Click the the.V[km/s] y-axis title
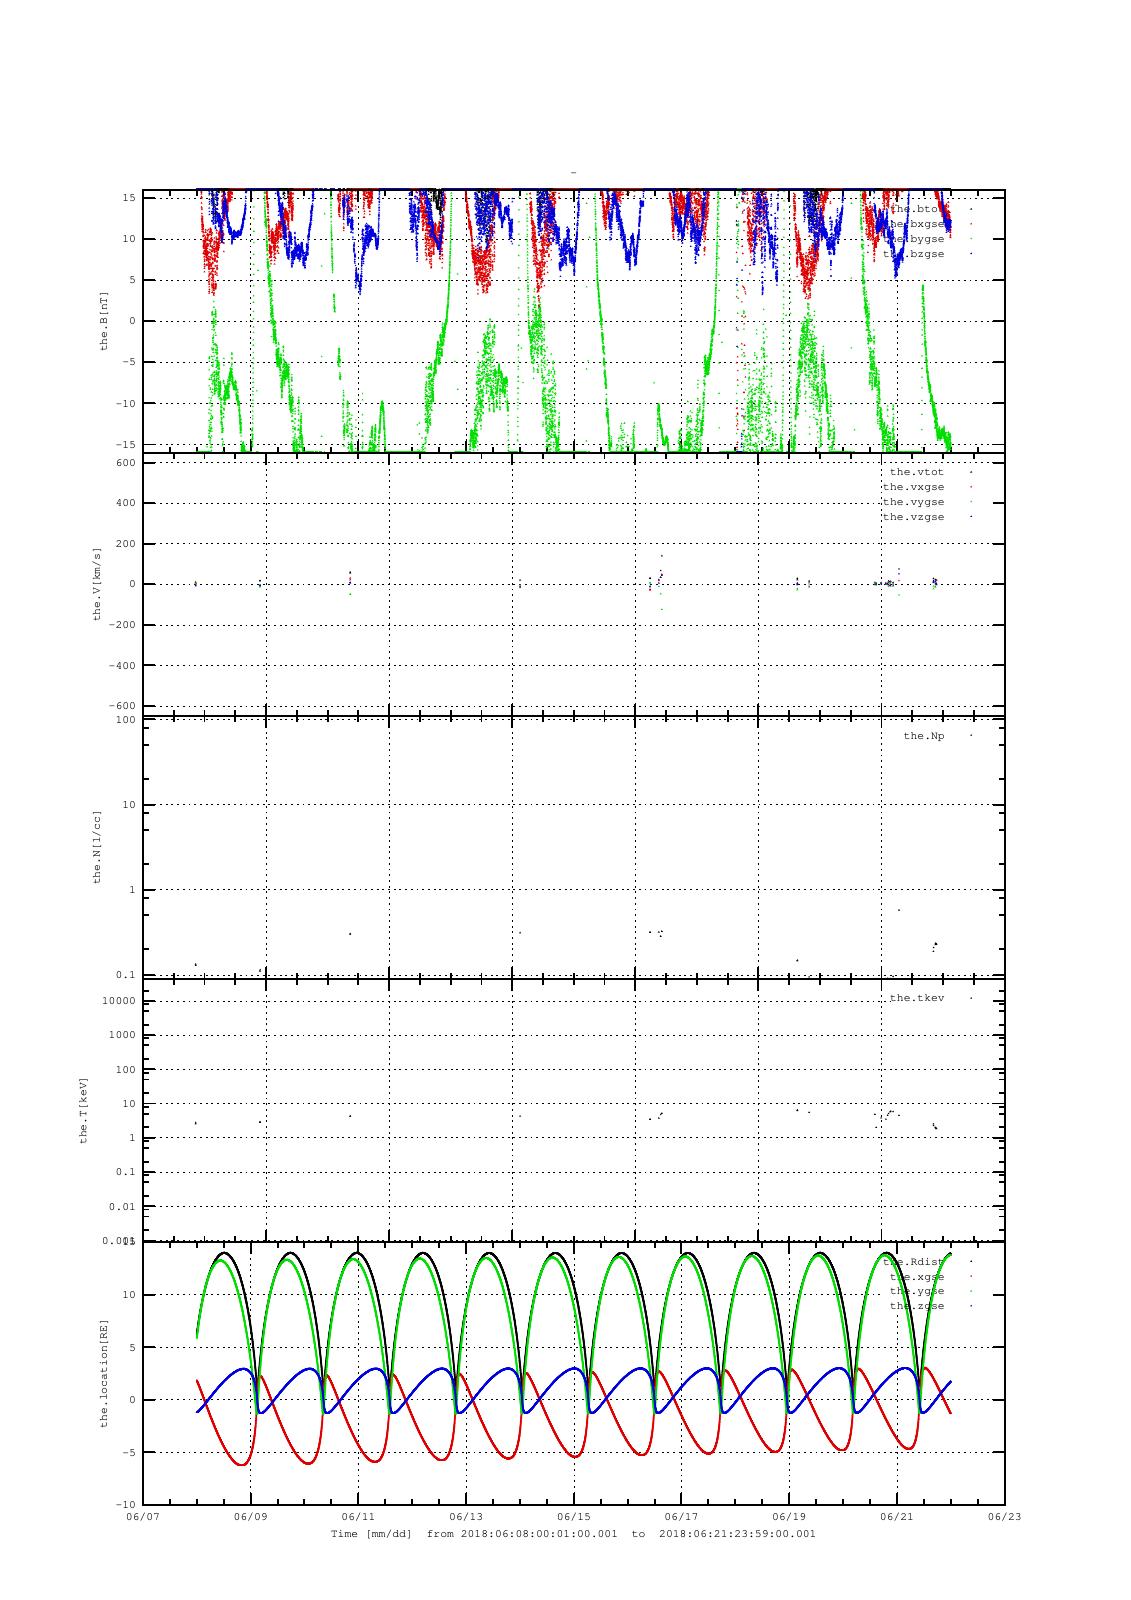 point(97,584)
